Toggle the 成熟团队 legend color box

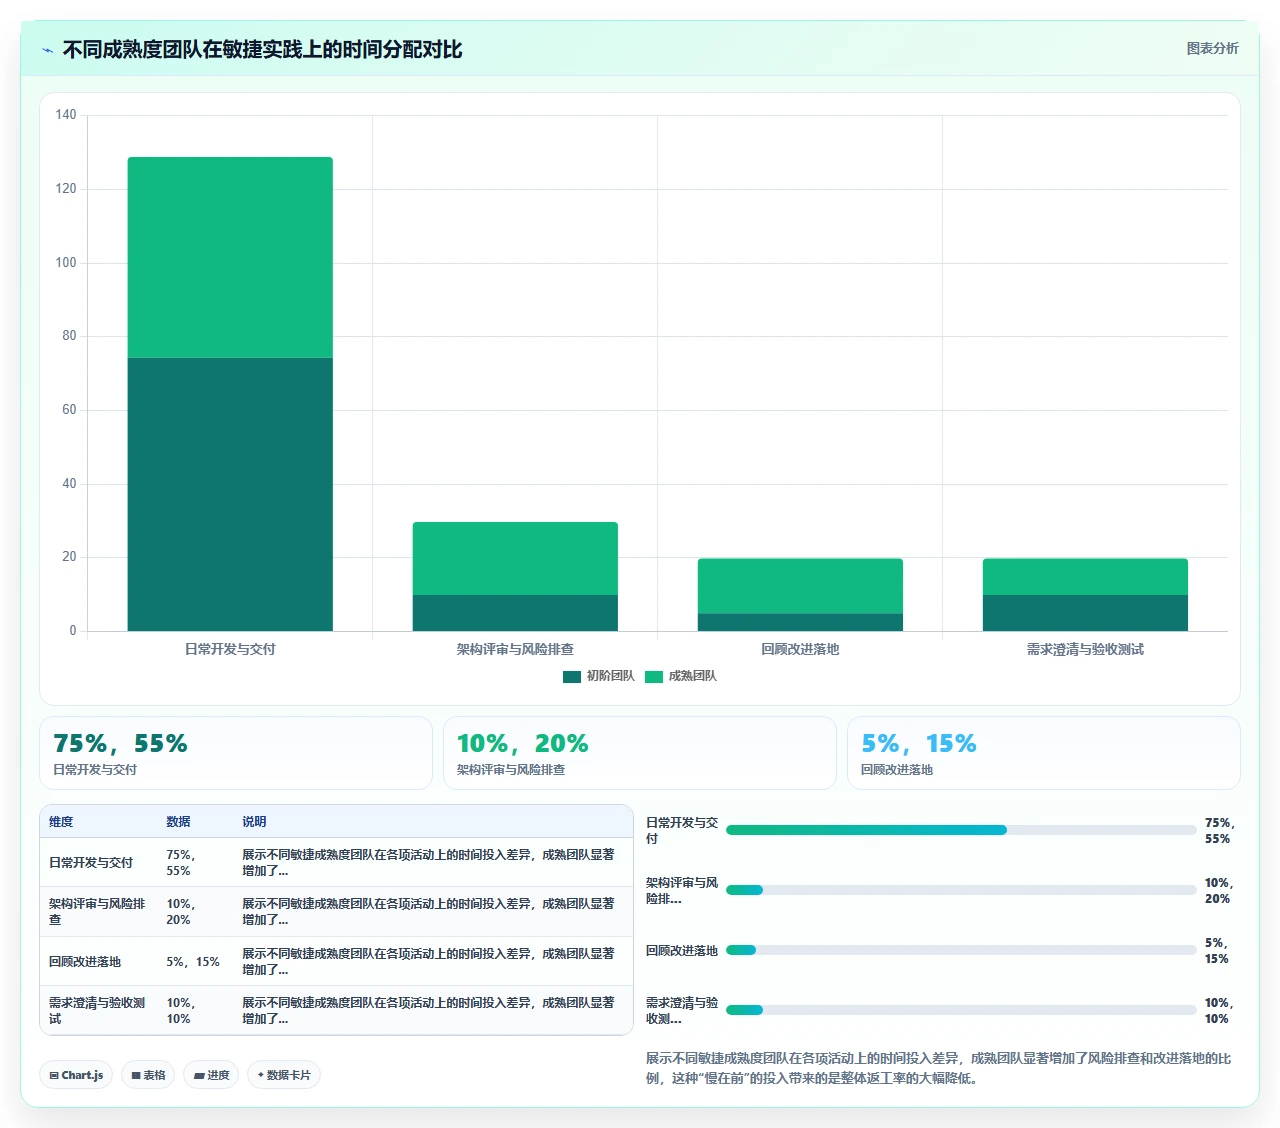654,677
